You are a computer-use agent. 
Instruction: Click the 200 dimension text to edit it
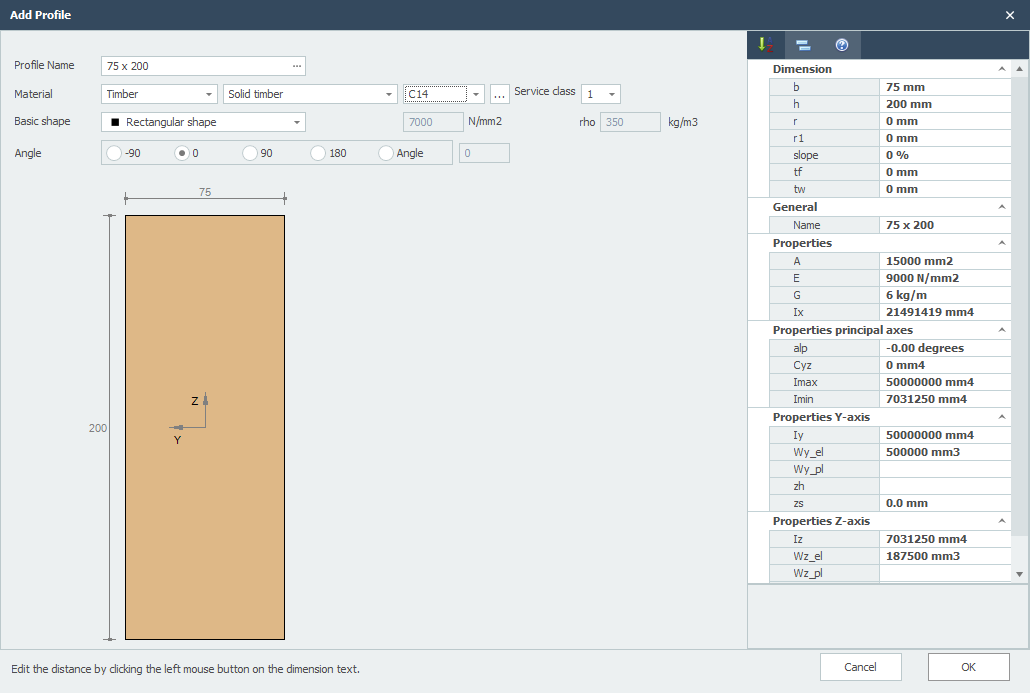[x=97, y=427]
